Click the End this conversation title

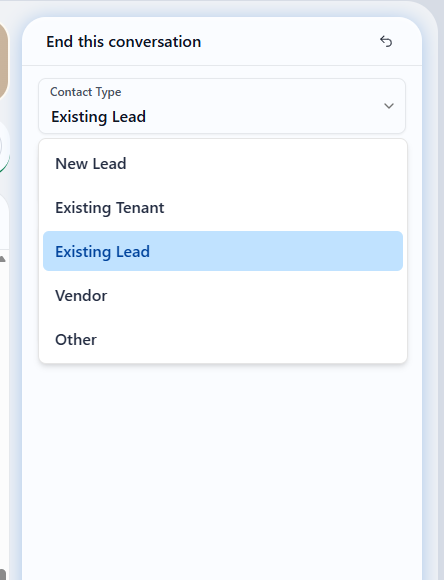tap(124, 41)
